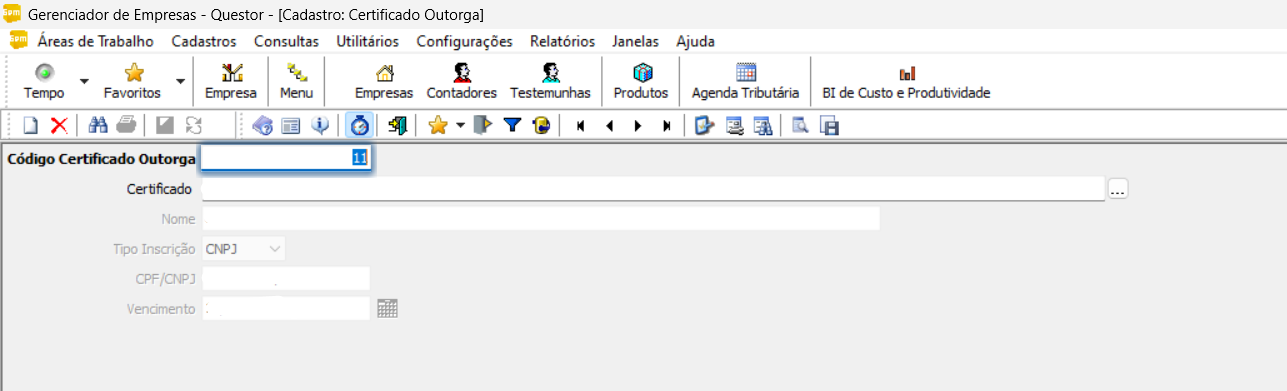Click the computer list report icon
Image resolution: width=1287 pixels, height=391 pixels.
735,125
